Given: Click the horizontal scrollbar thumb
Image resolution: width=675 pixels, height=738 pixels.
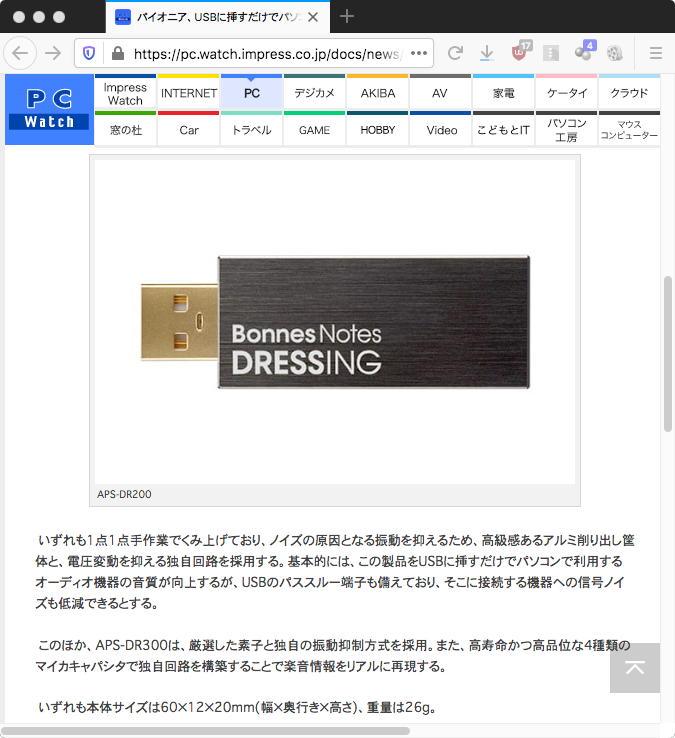Looking at the screenshot, I should click(205, 731).
